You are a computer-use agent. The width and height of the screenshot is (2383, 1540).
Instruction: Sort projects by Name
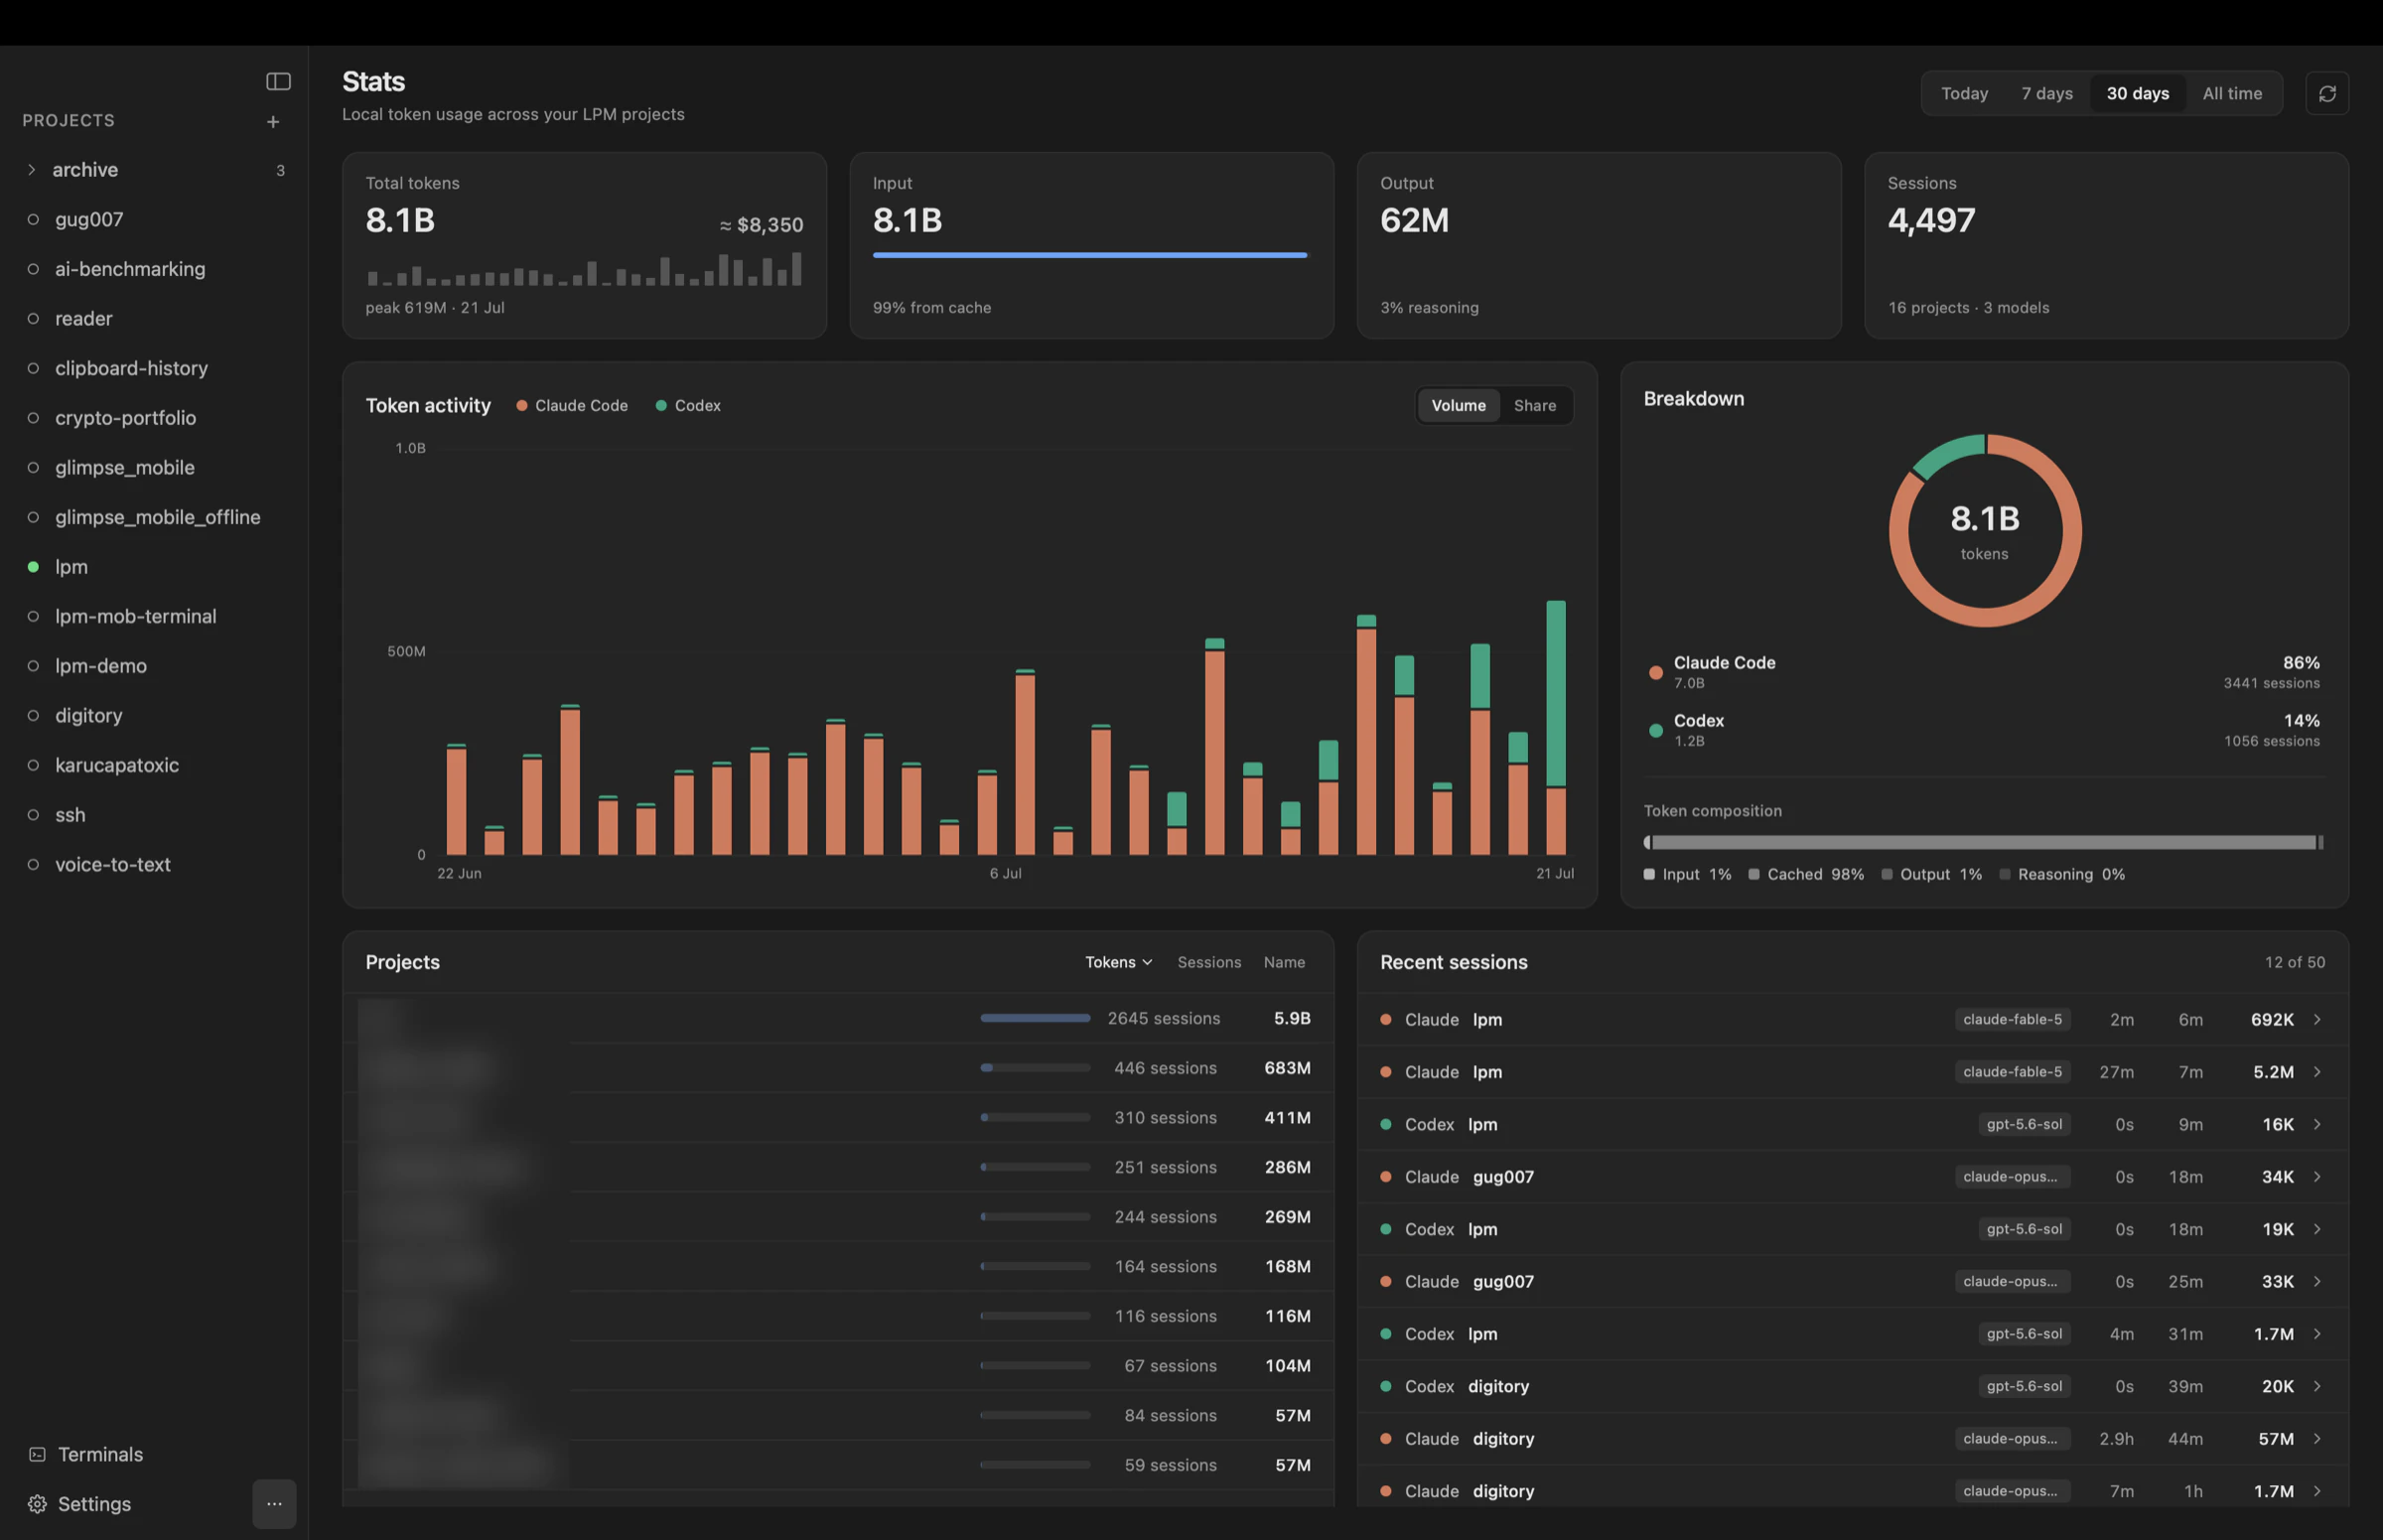(x=1284, y=962)
